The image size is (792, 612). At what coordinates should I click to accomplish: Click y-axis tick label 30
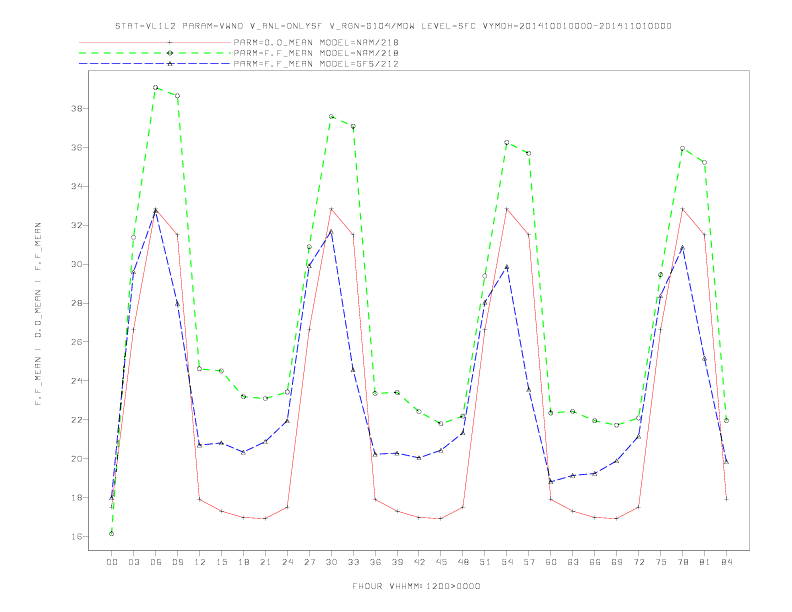click(x=77, y=264)
